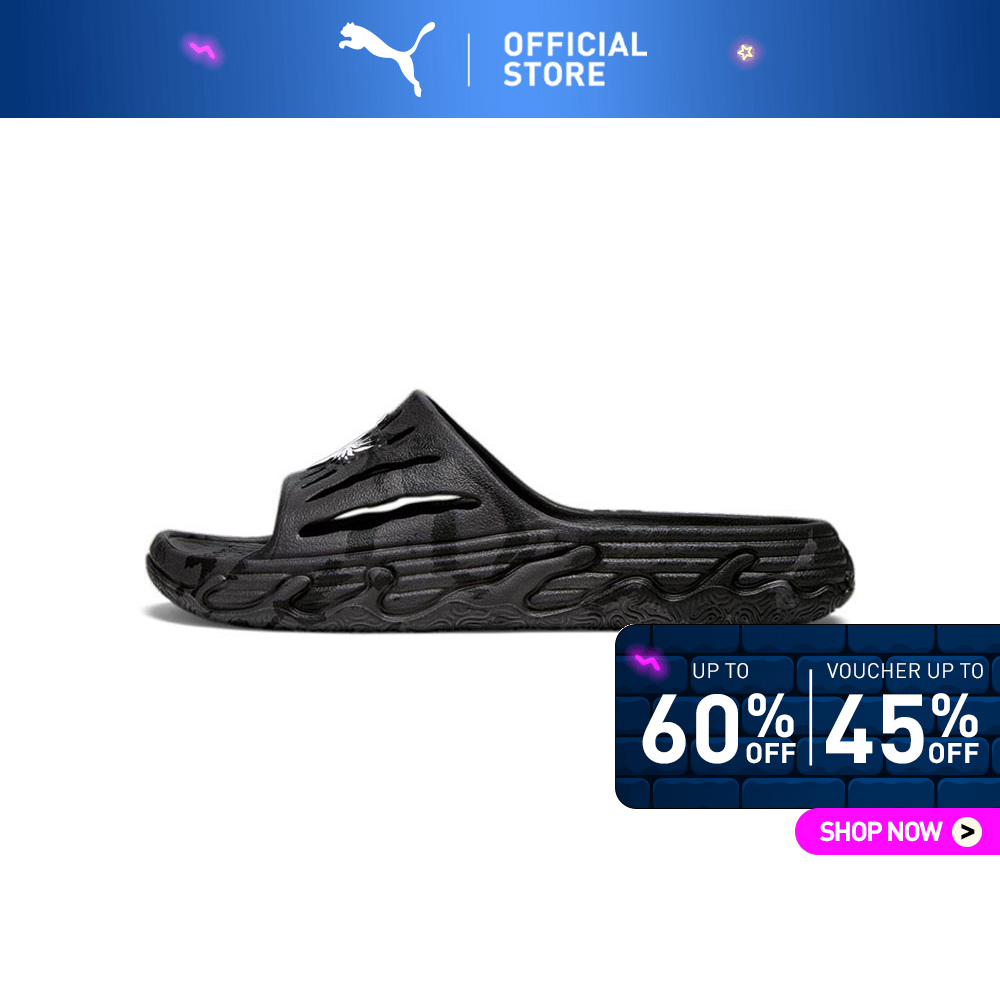Click the pink lightning bolt in header
The width and height of the screenshot is (1000, 1000).
(203, 50)
